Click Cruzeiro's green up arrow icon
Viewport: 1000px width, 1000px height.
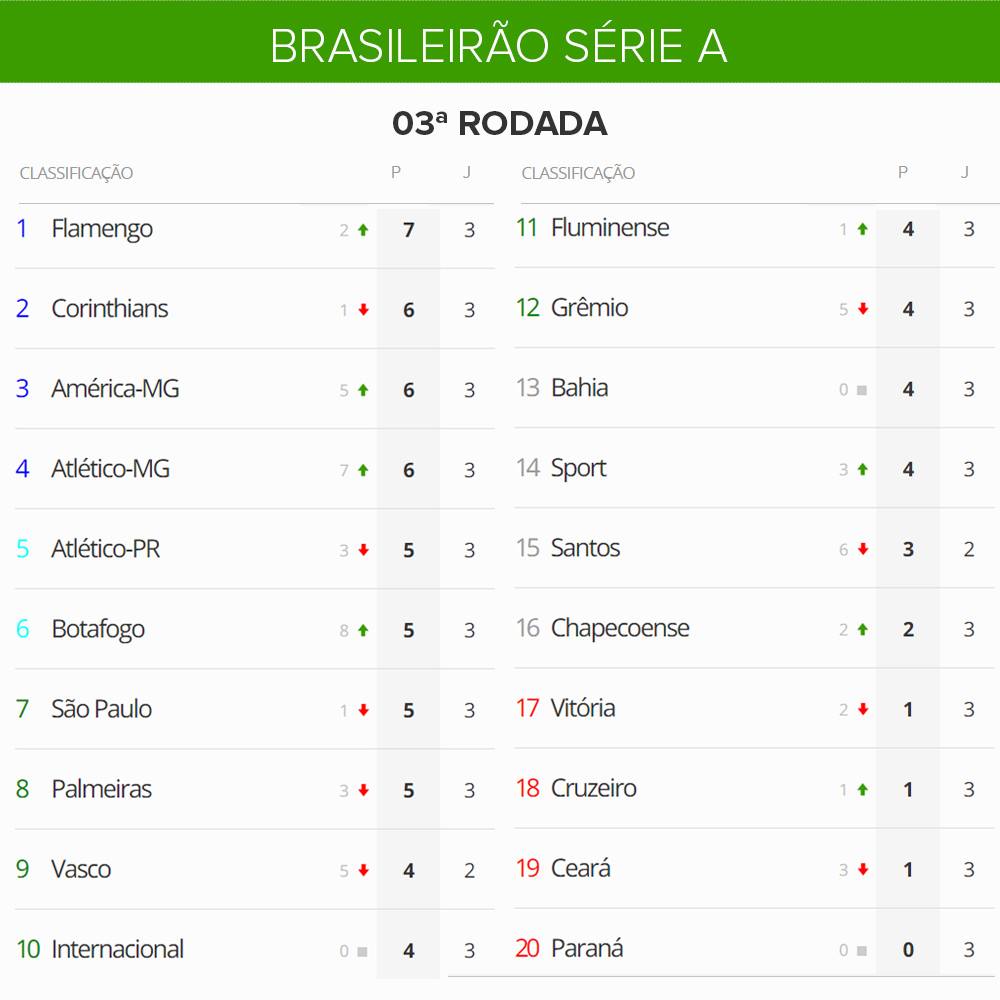pyautogui.click(x=863, y=790)
